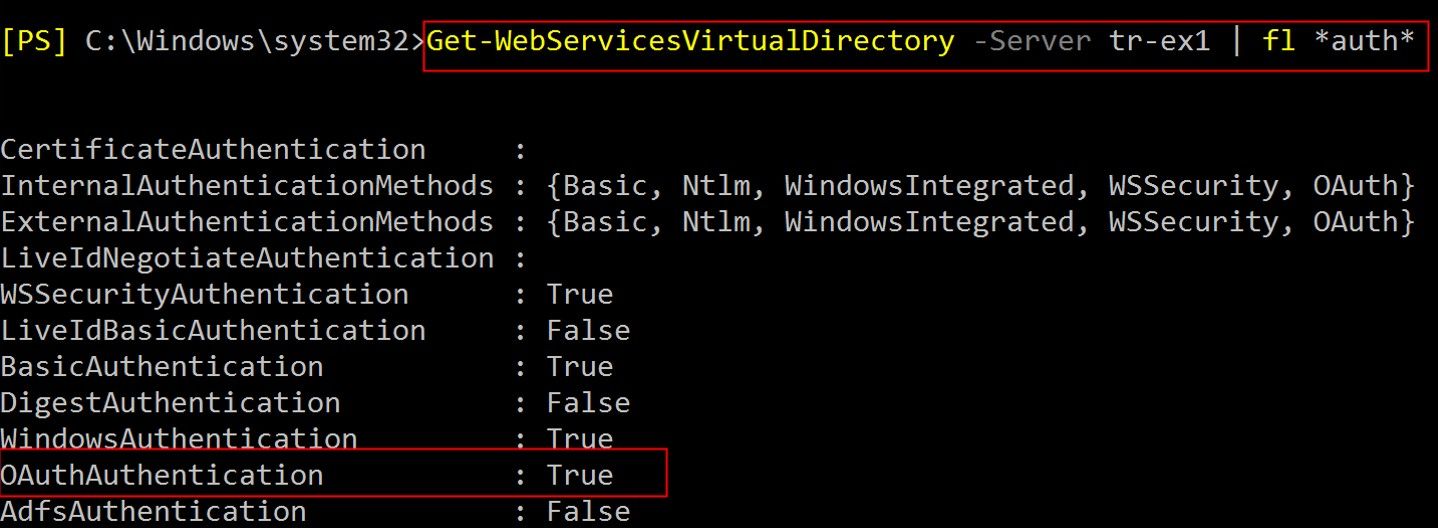Click the tr-ex1 server name
1438x528 pixels.
[x=1159, y=42]
